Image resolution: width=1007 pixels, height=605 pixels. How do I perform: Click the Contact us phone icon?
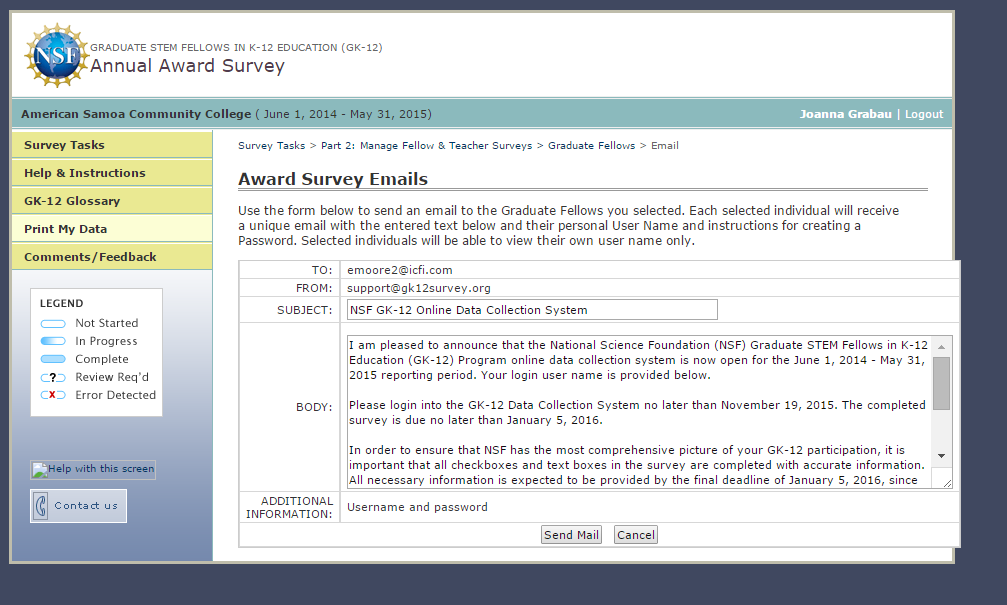[41, 506]
